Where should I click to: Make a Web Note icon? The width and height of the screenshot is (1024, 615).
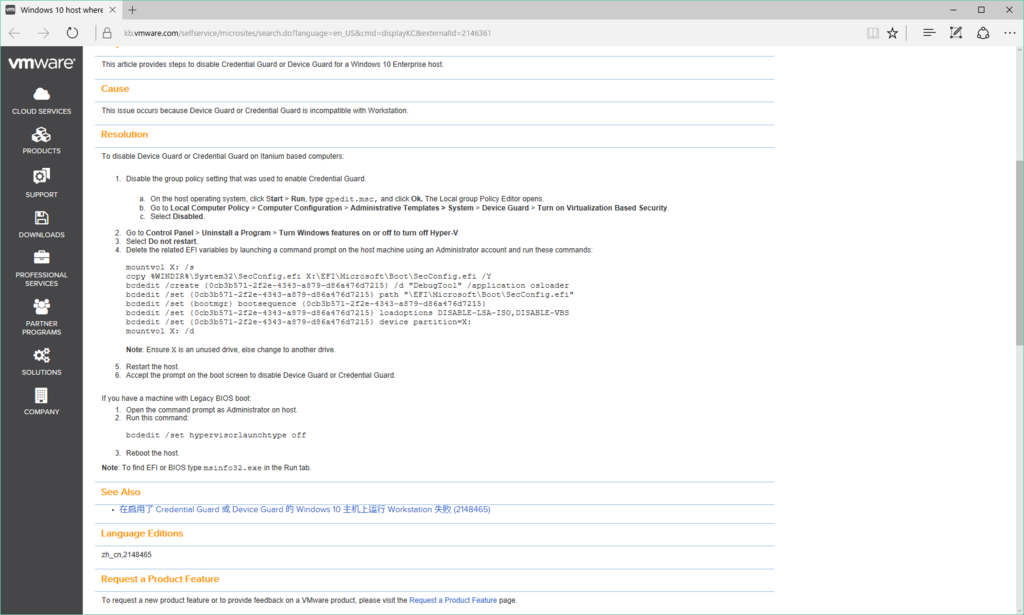coord(955,33)
